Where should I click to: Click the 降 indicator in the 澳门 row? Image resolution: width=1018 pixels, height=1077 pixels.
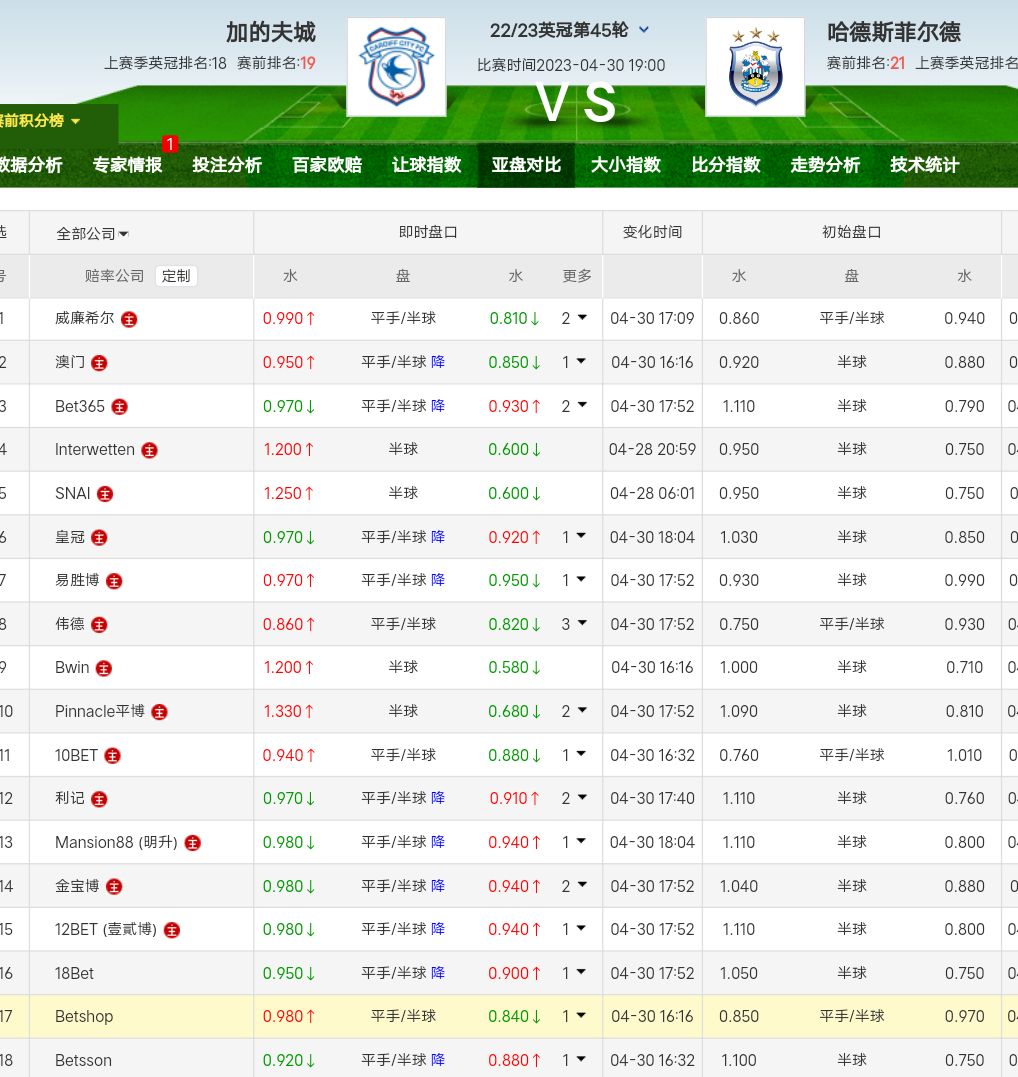(x=438, y=362)
